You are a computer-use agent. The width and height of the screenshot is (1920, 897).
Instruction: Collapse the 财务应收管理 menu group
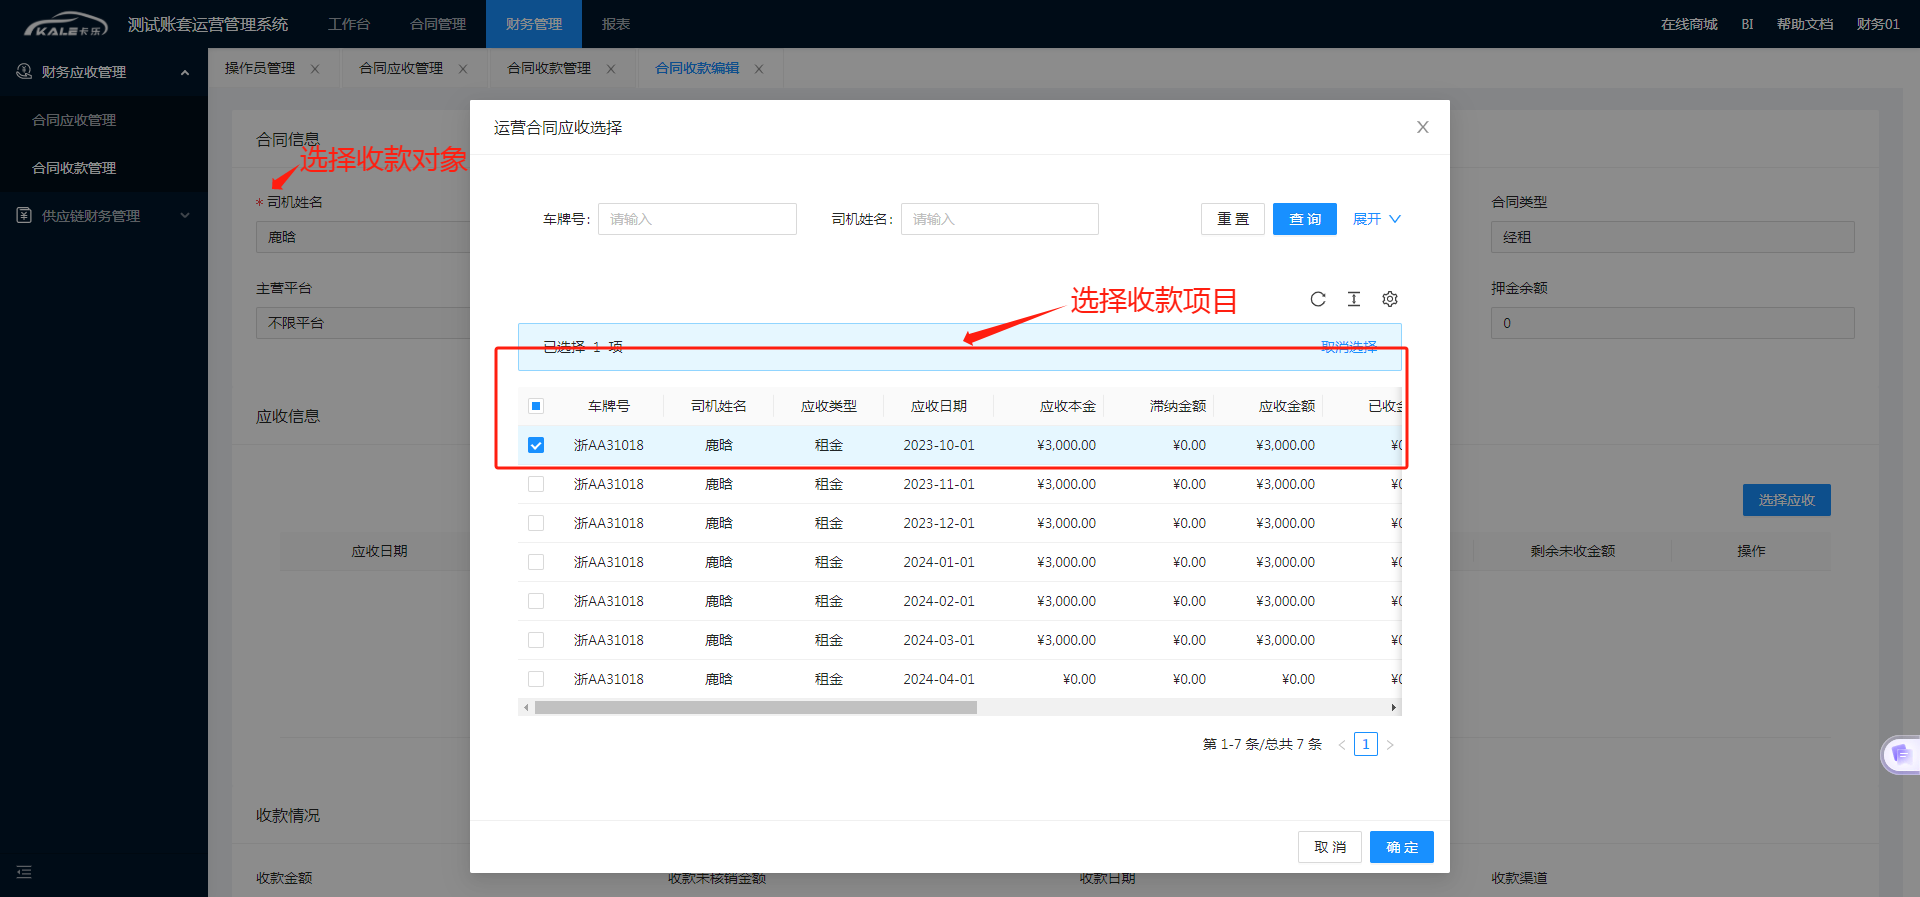(x=185, y=72)
